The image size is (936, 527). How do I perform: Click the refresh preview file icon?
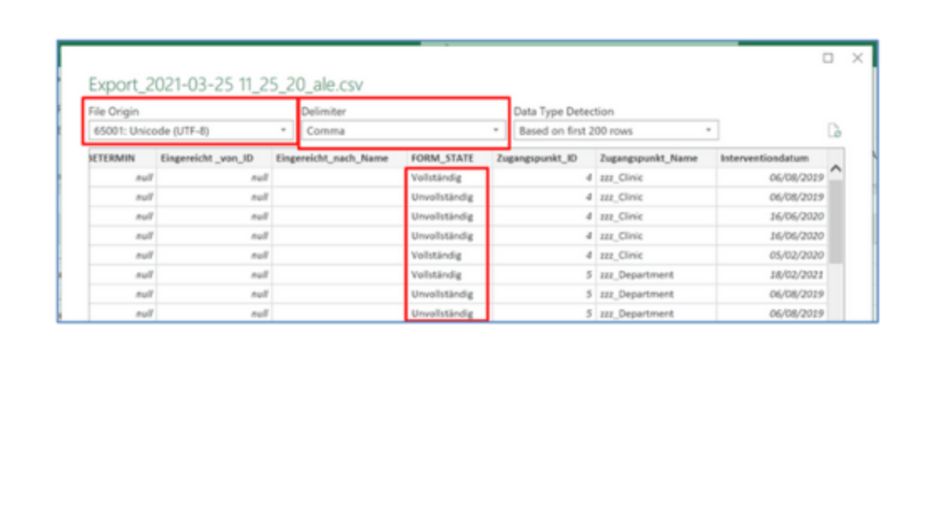pyautogui.click(x=834, y=131)
